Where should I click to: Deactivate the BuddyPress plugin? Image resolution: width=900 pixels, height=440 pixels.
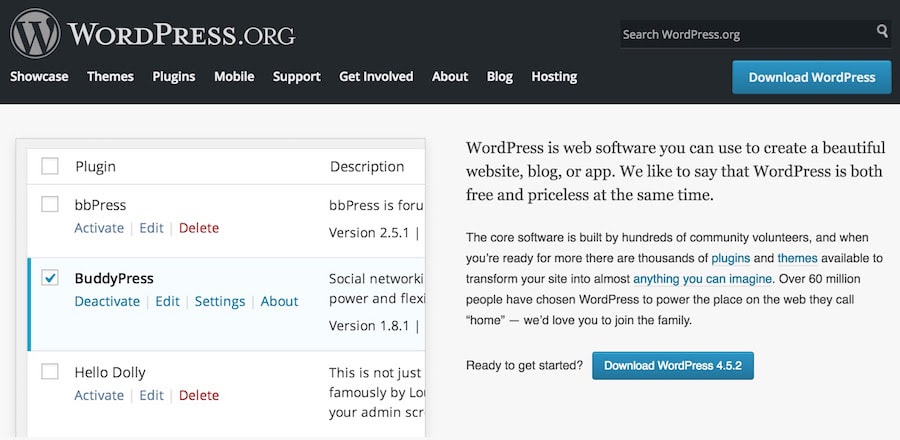coord(107,301)
